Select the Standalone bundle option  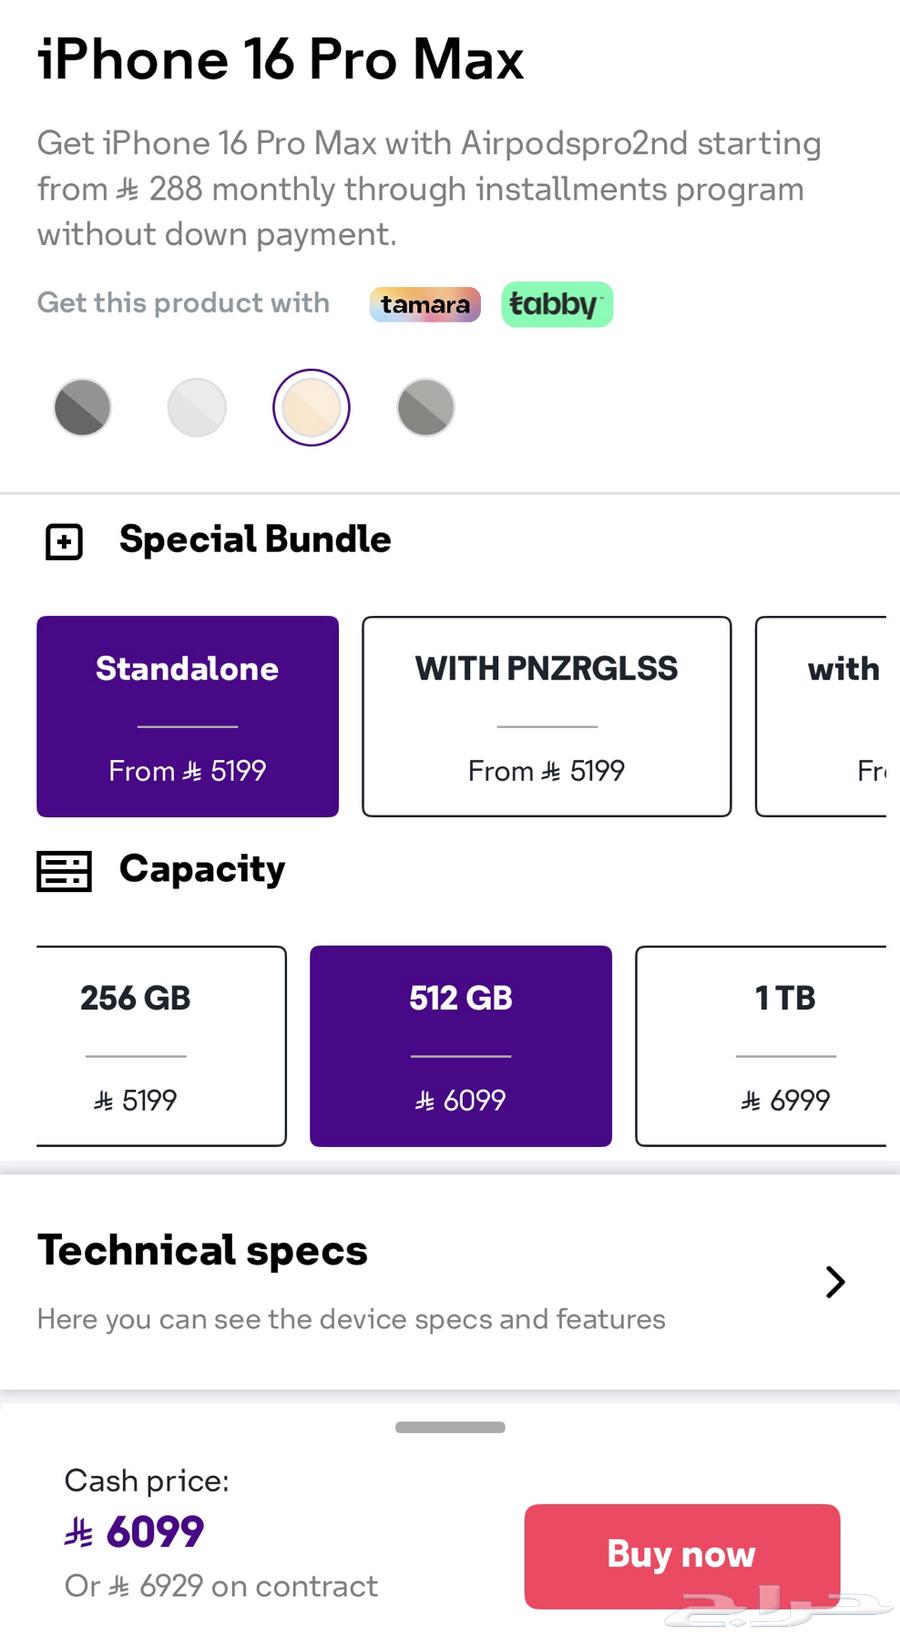pyautogui.click(x=188, y=716)
